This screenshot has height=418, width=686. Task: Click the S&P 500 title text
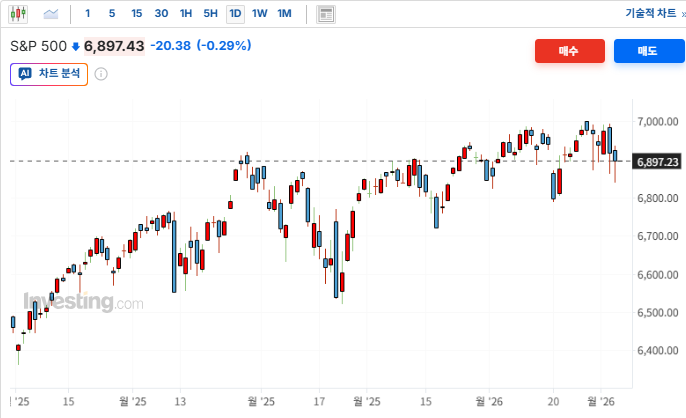point(38,46)
